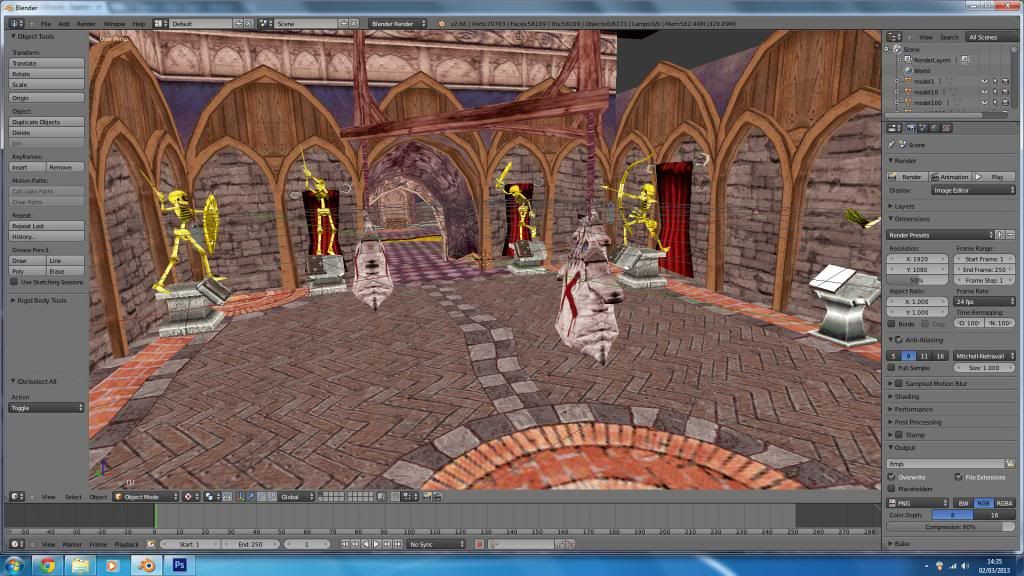Viewport: 1024px width, 576px height.
Task: Enable the Placeholders checkbox
Action: (x=892, y=488)
